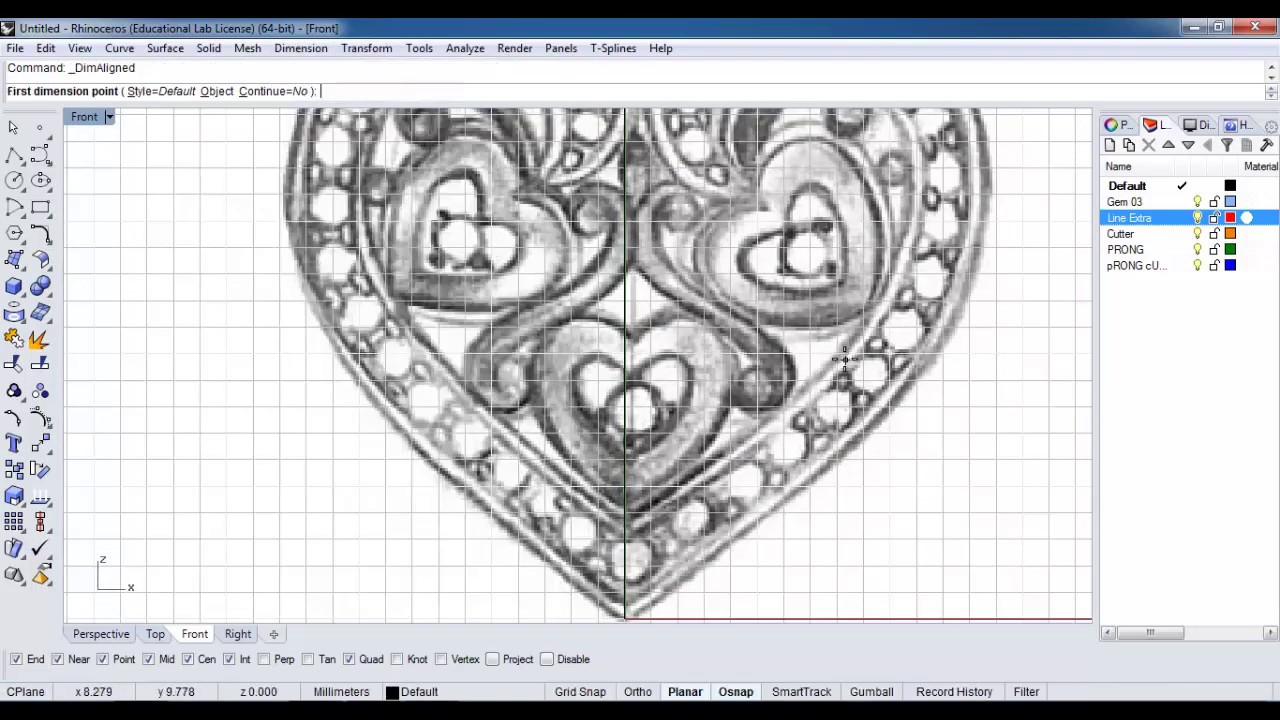Toggle the Mid osnap checkbox
Viewport: 1280px width, 720px height.
(147, 659)
